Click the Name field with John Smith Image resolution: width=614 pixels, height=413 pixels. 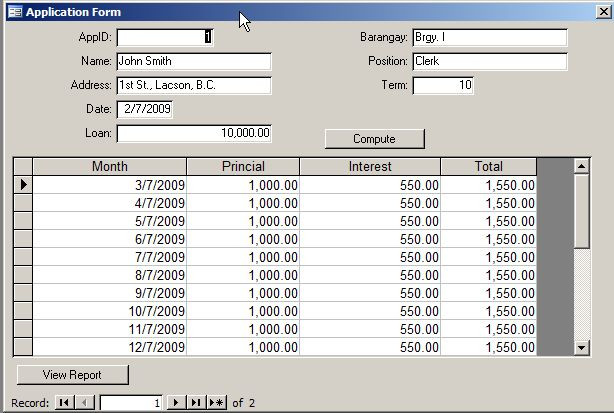[x=194, y=62]
